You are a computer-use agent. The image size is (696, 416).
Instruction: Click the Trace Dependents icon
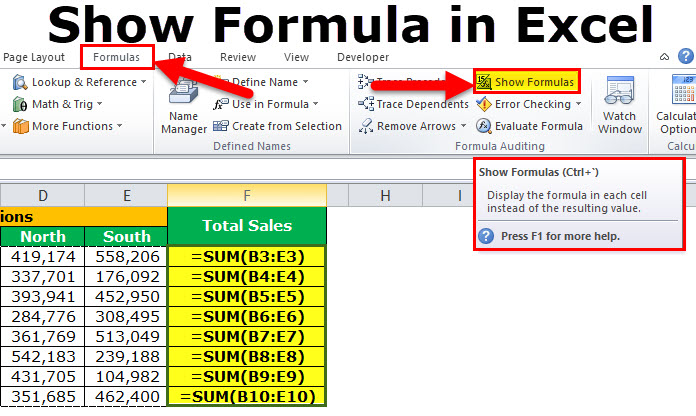pyautogui.click(x=366, y=104)
